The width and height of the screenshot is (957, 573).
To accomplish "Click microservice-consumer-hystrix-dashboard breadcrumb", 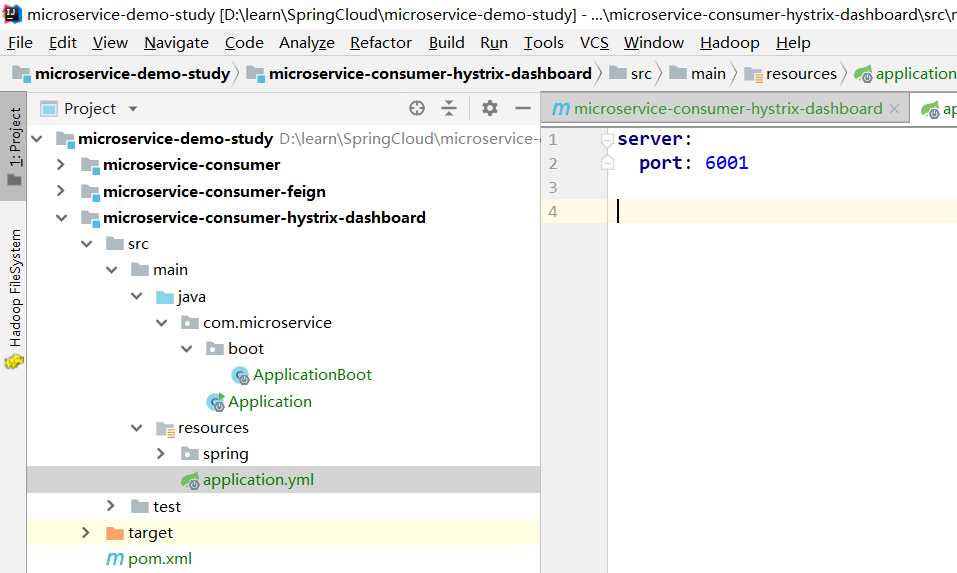I will pos(430,74).
